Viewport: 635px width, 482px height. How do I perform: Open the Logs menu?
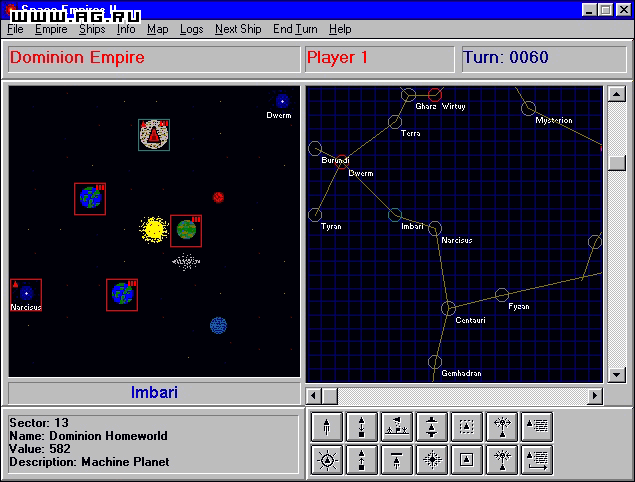point(192,29)
